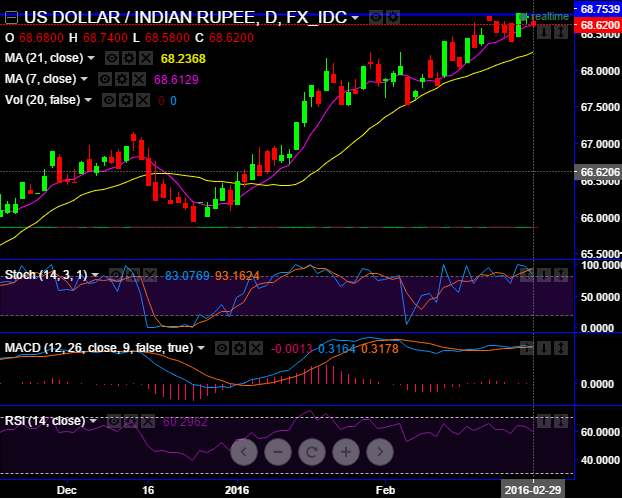Move the RSI pane up
Viewport: 622px width, 499px height.
[544, 421]
